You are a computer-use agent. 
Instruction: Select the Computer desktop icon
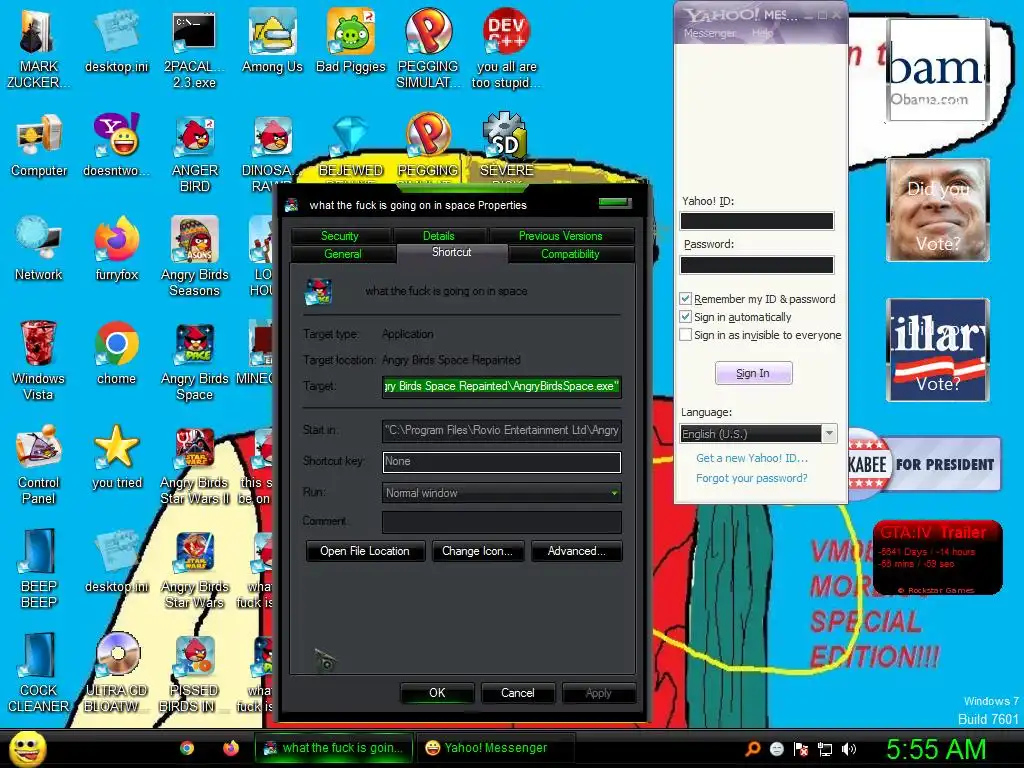point(39,145)
